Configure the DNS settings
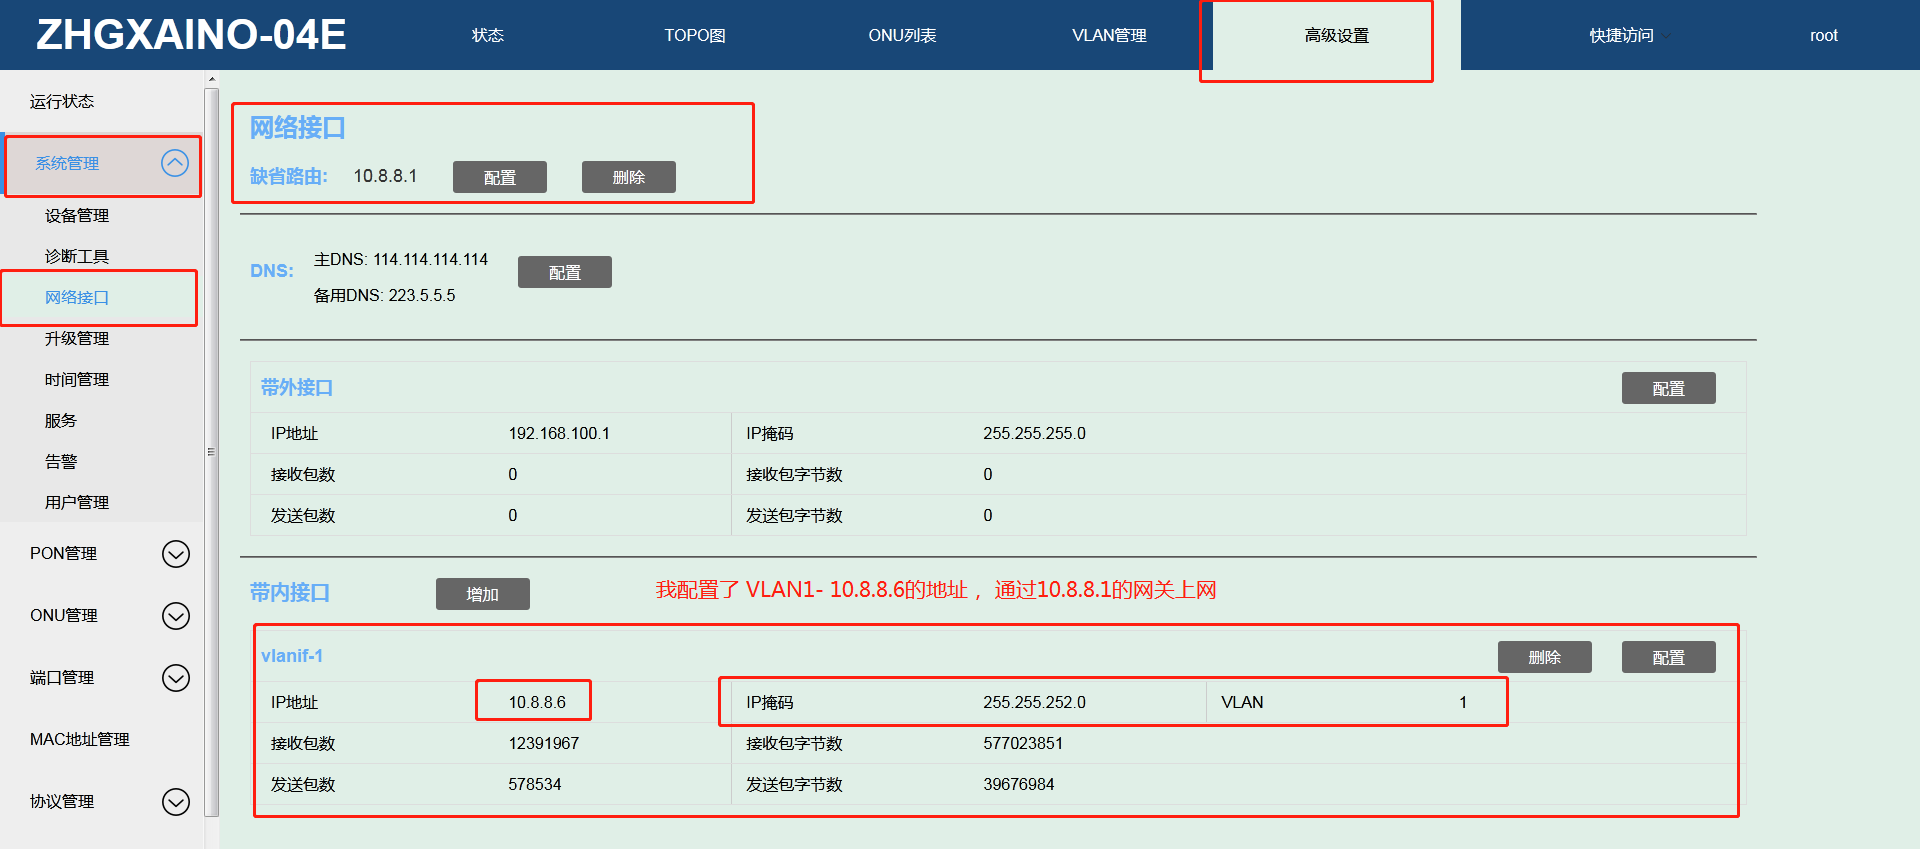This screenshot has height=849, width=1920. [x=564, y=272]
